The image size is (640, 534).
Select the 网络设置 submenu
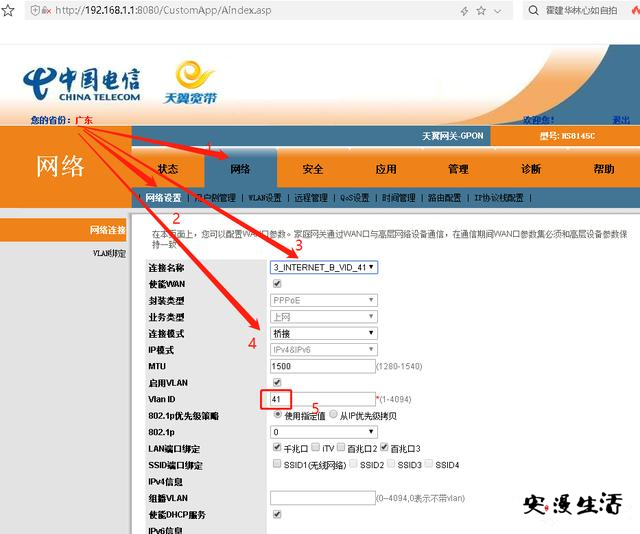pos(163,198)
